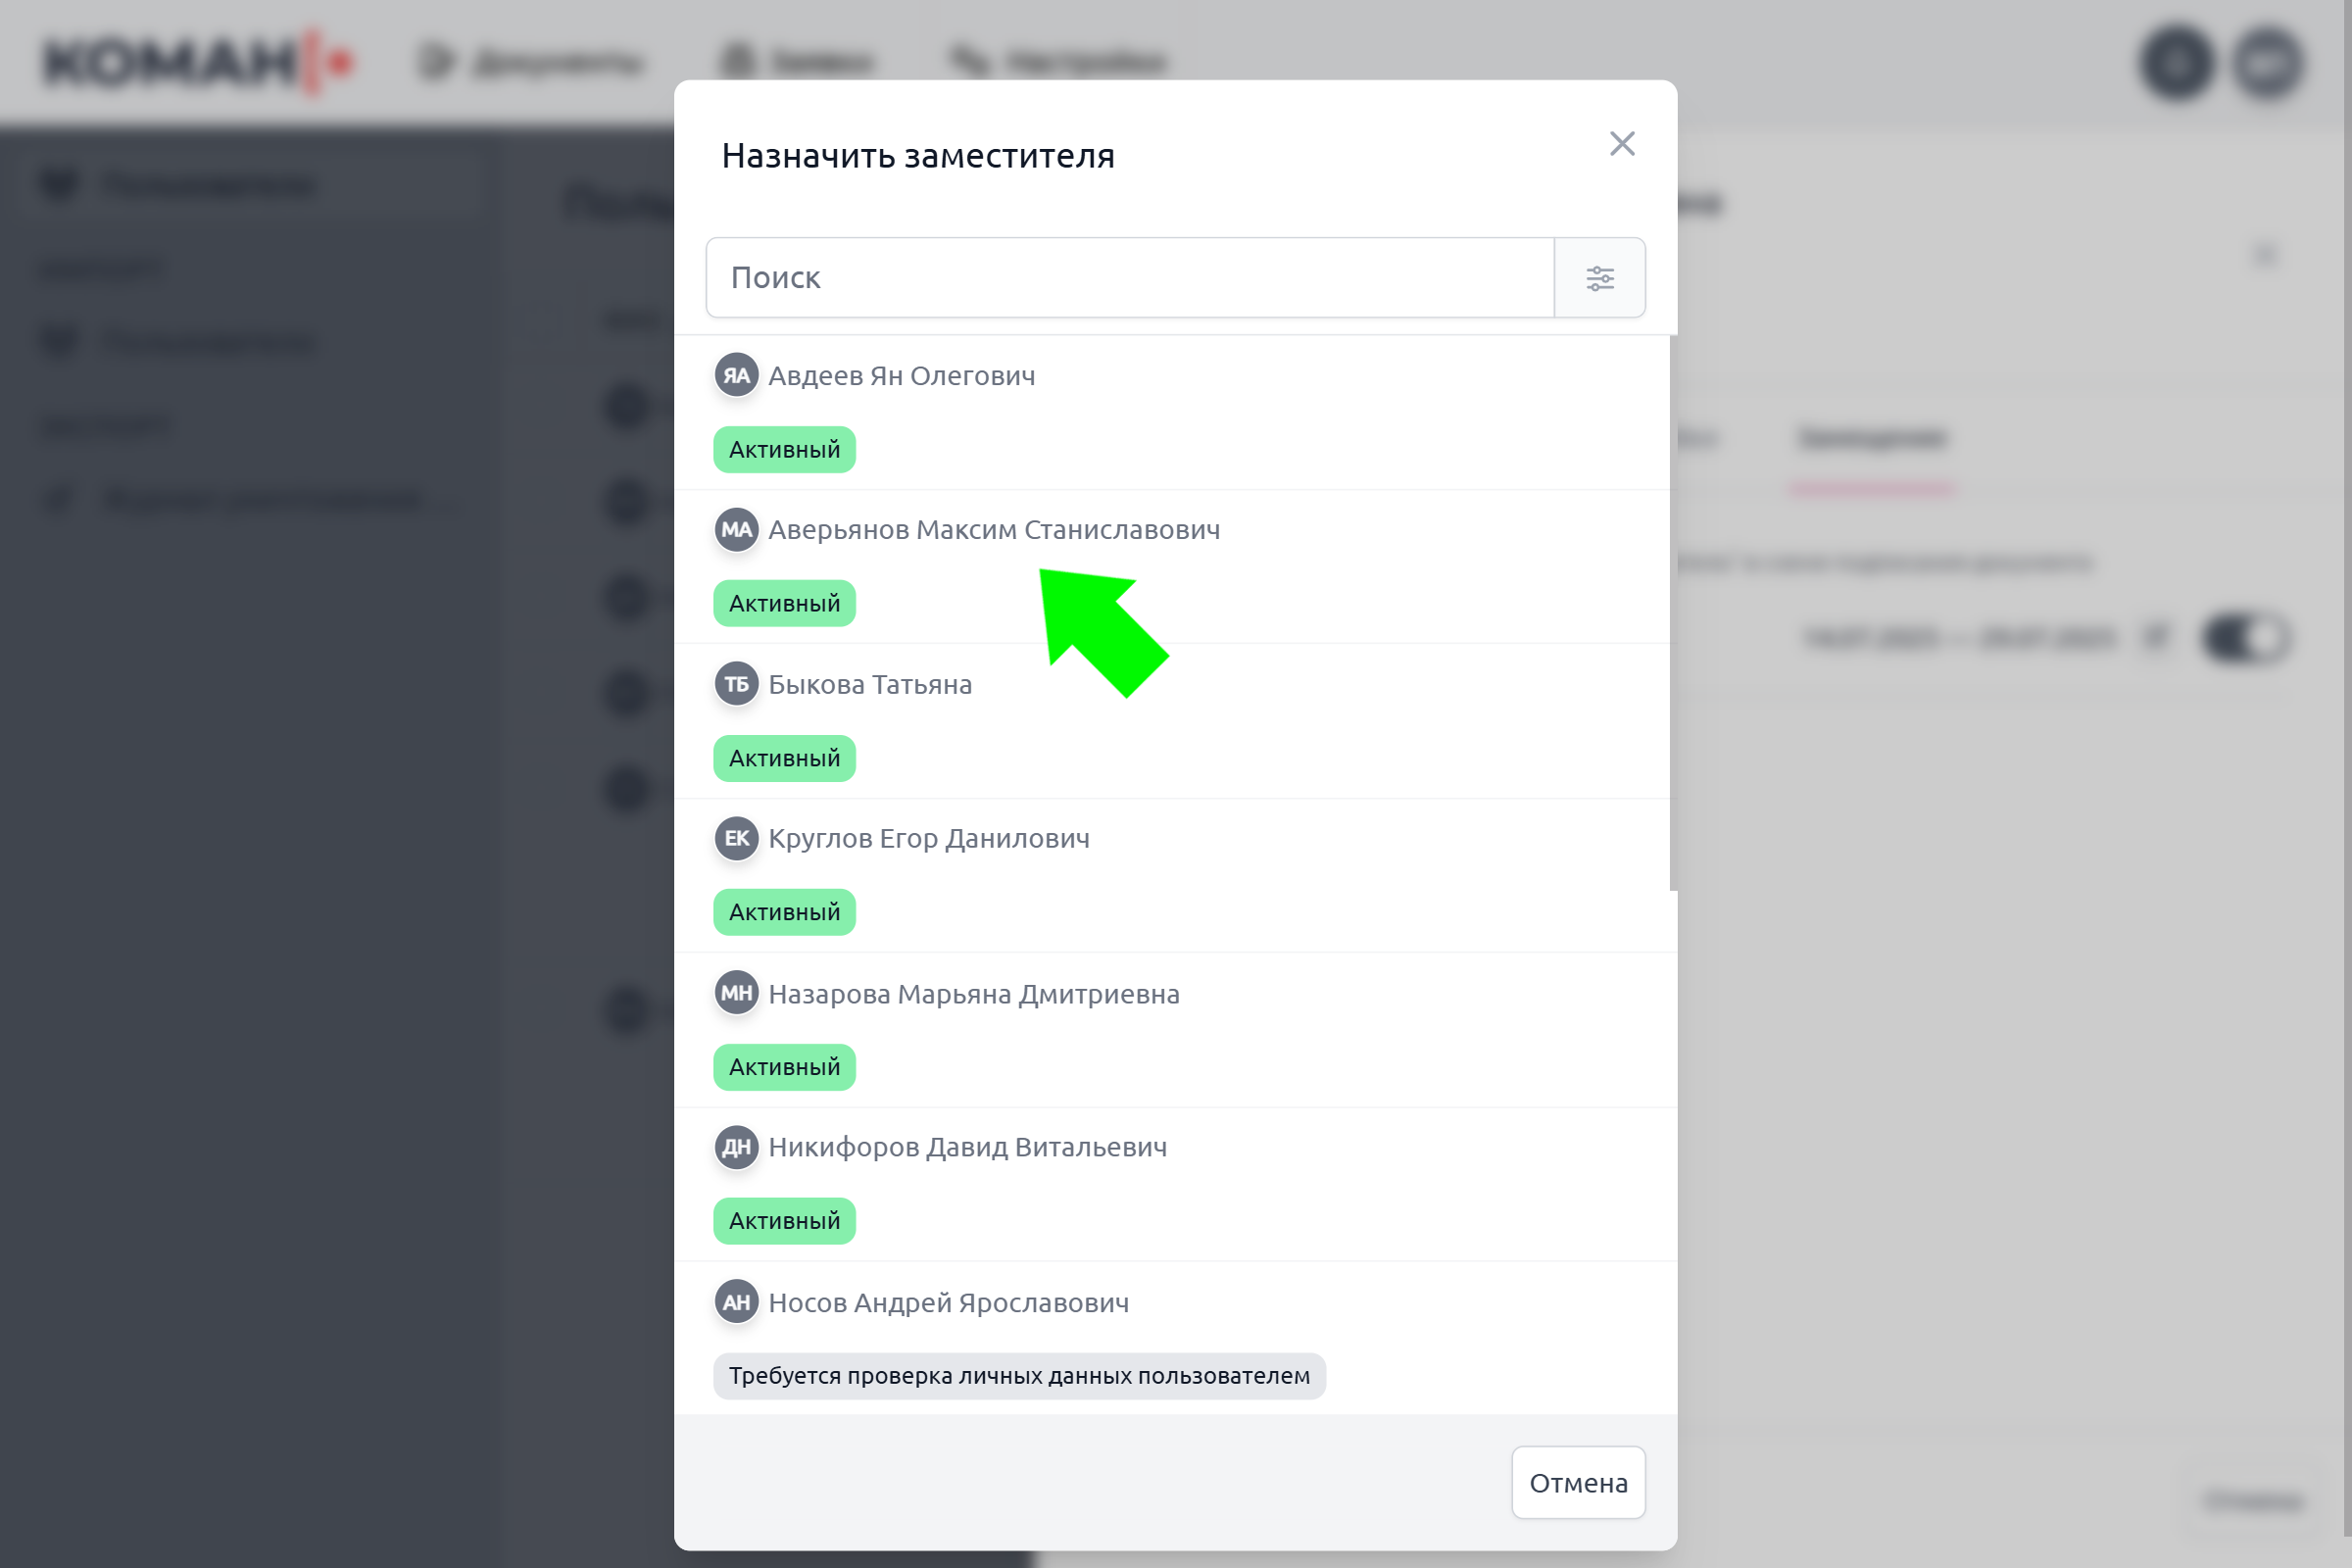This screenshot has height=1568, width=2352.
Task: Click the ДН avatar for Никифоров Давид
Action: click(x=737, y=1147)
